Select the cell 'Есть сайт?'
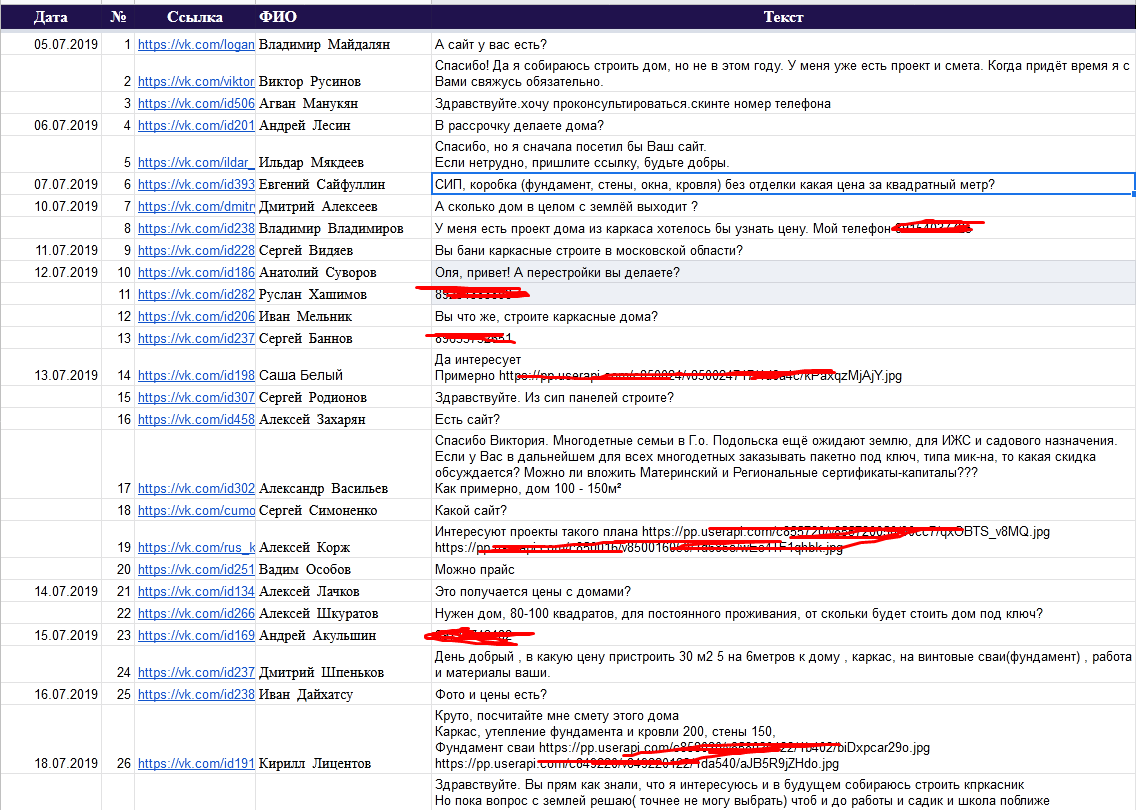This screenshot has width=1136, height=810. tap(783, 419)
